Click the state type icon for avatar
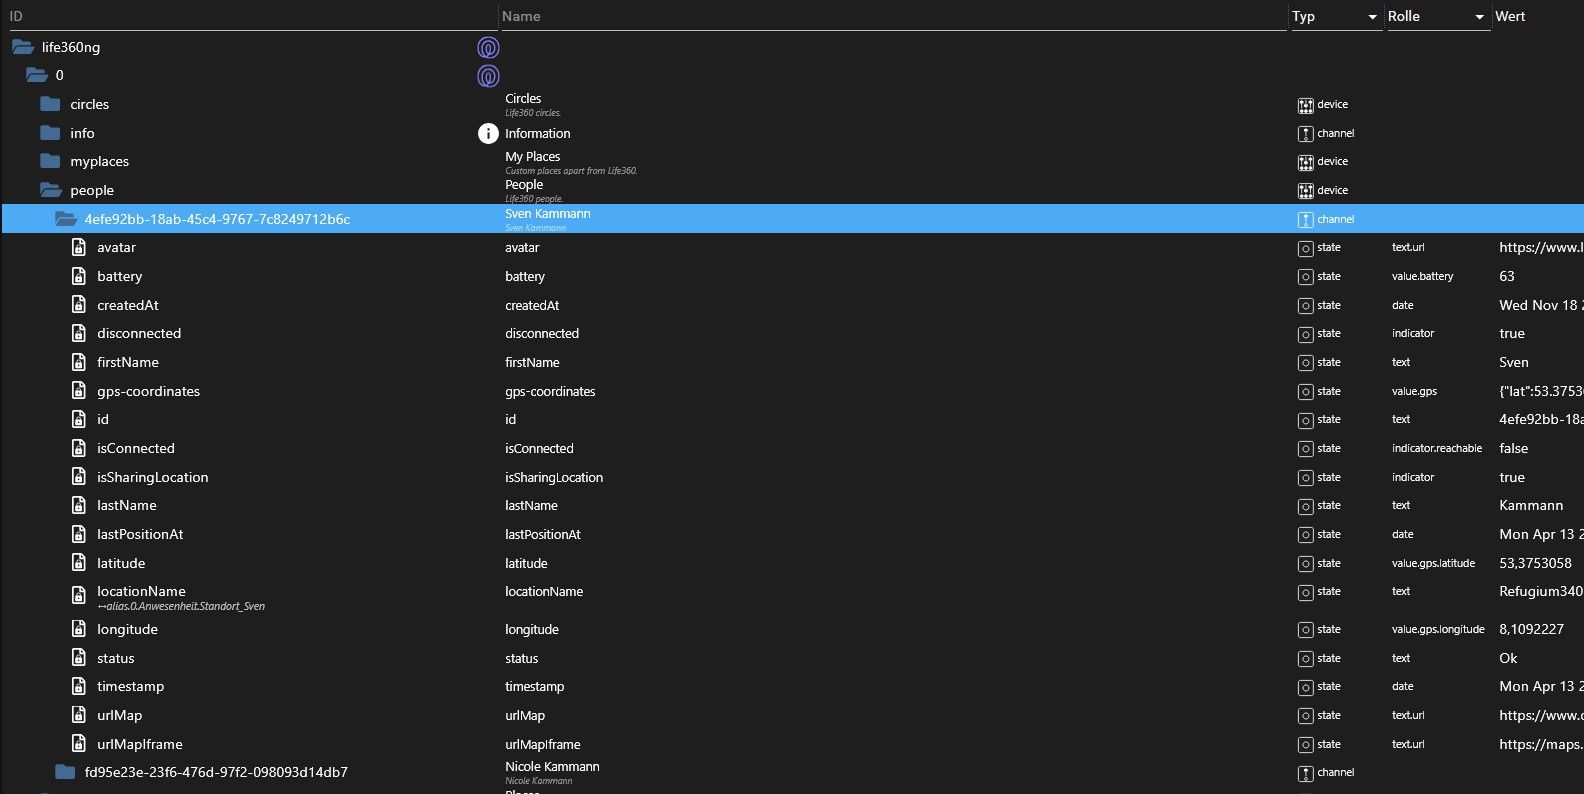 point(1305,248)
